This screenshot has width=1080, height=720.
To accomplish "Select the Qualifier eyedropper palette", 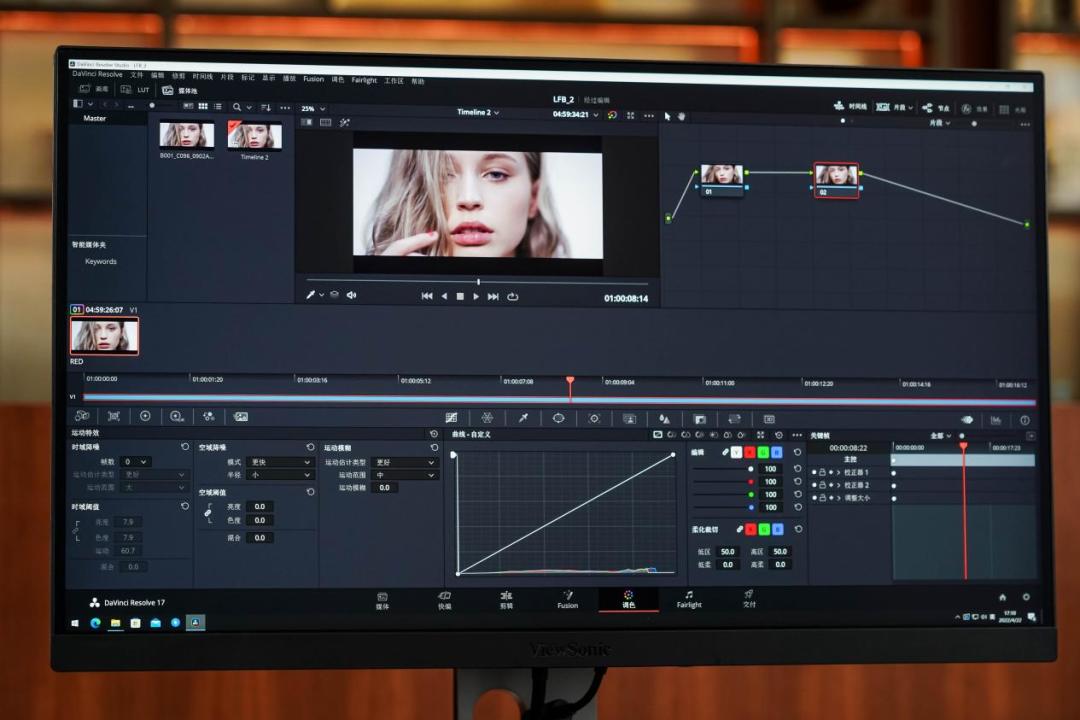I will (x=523, y=418).
